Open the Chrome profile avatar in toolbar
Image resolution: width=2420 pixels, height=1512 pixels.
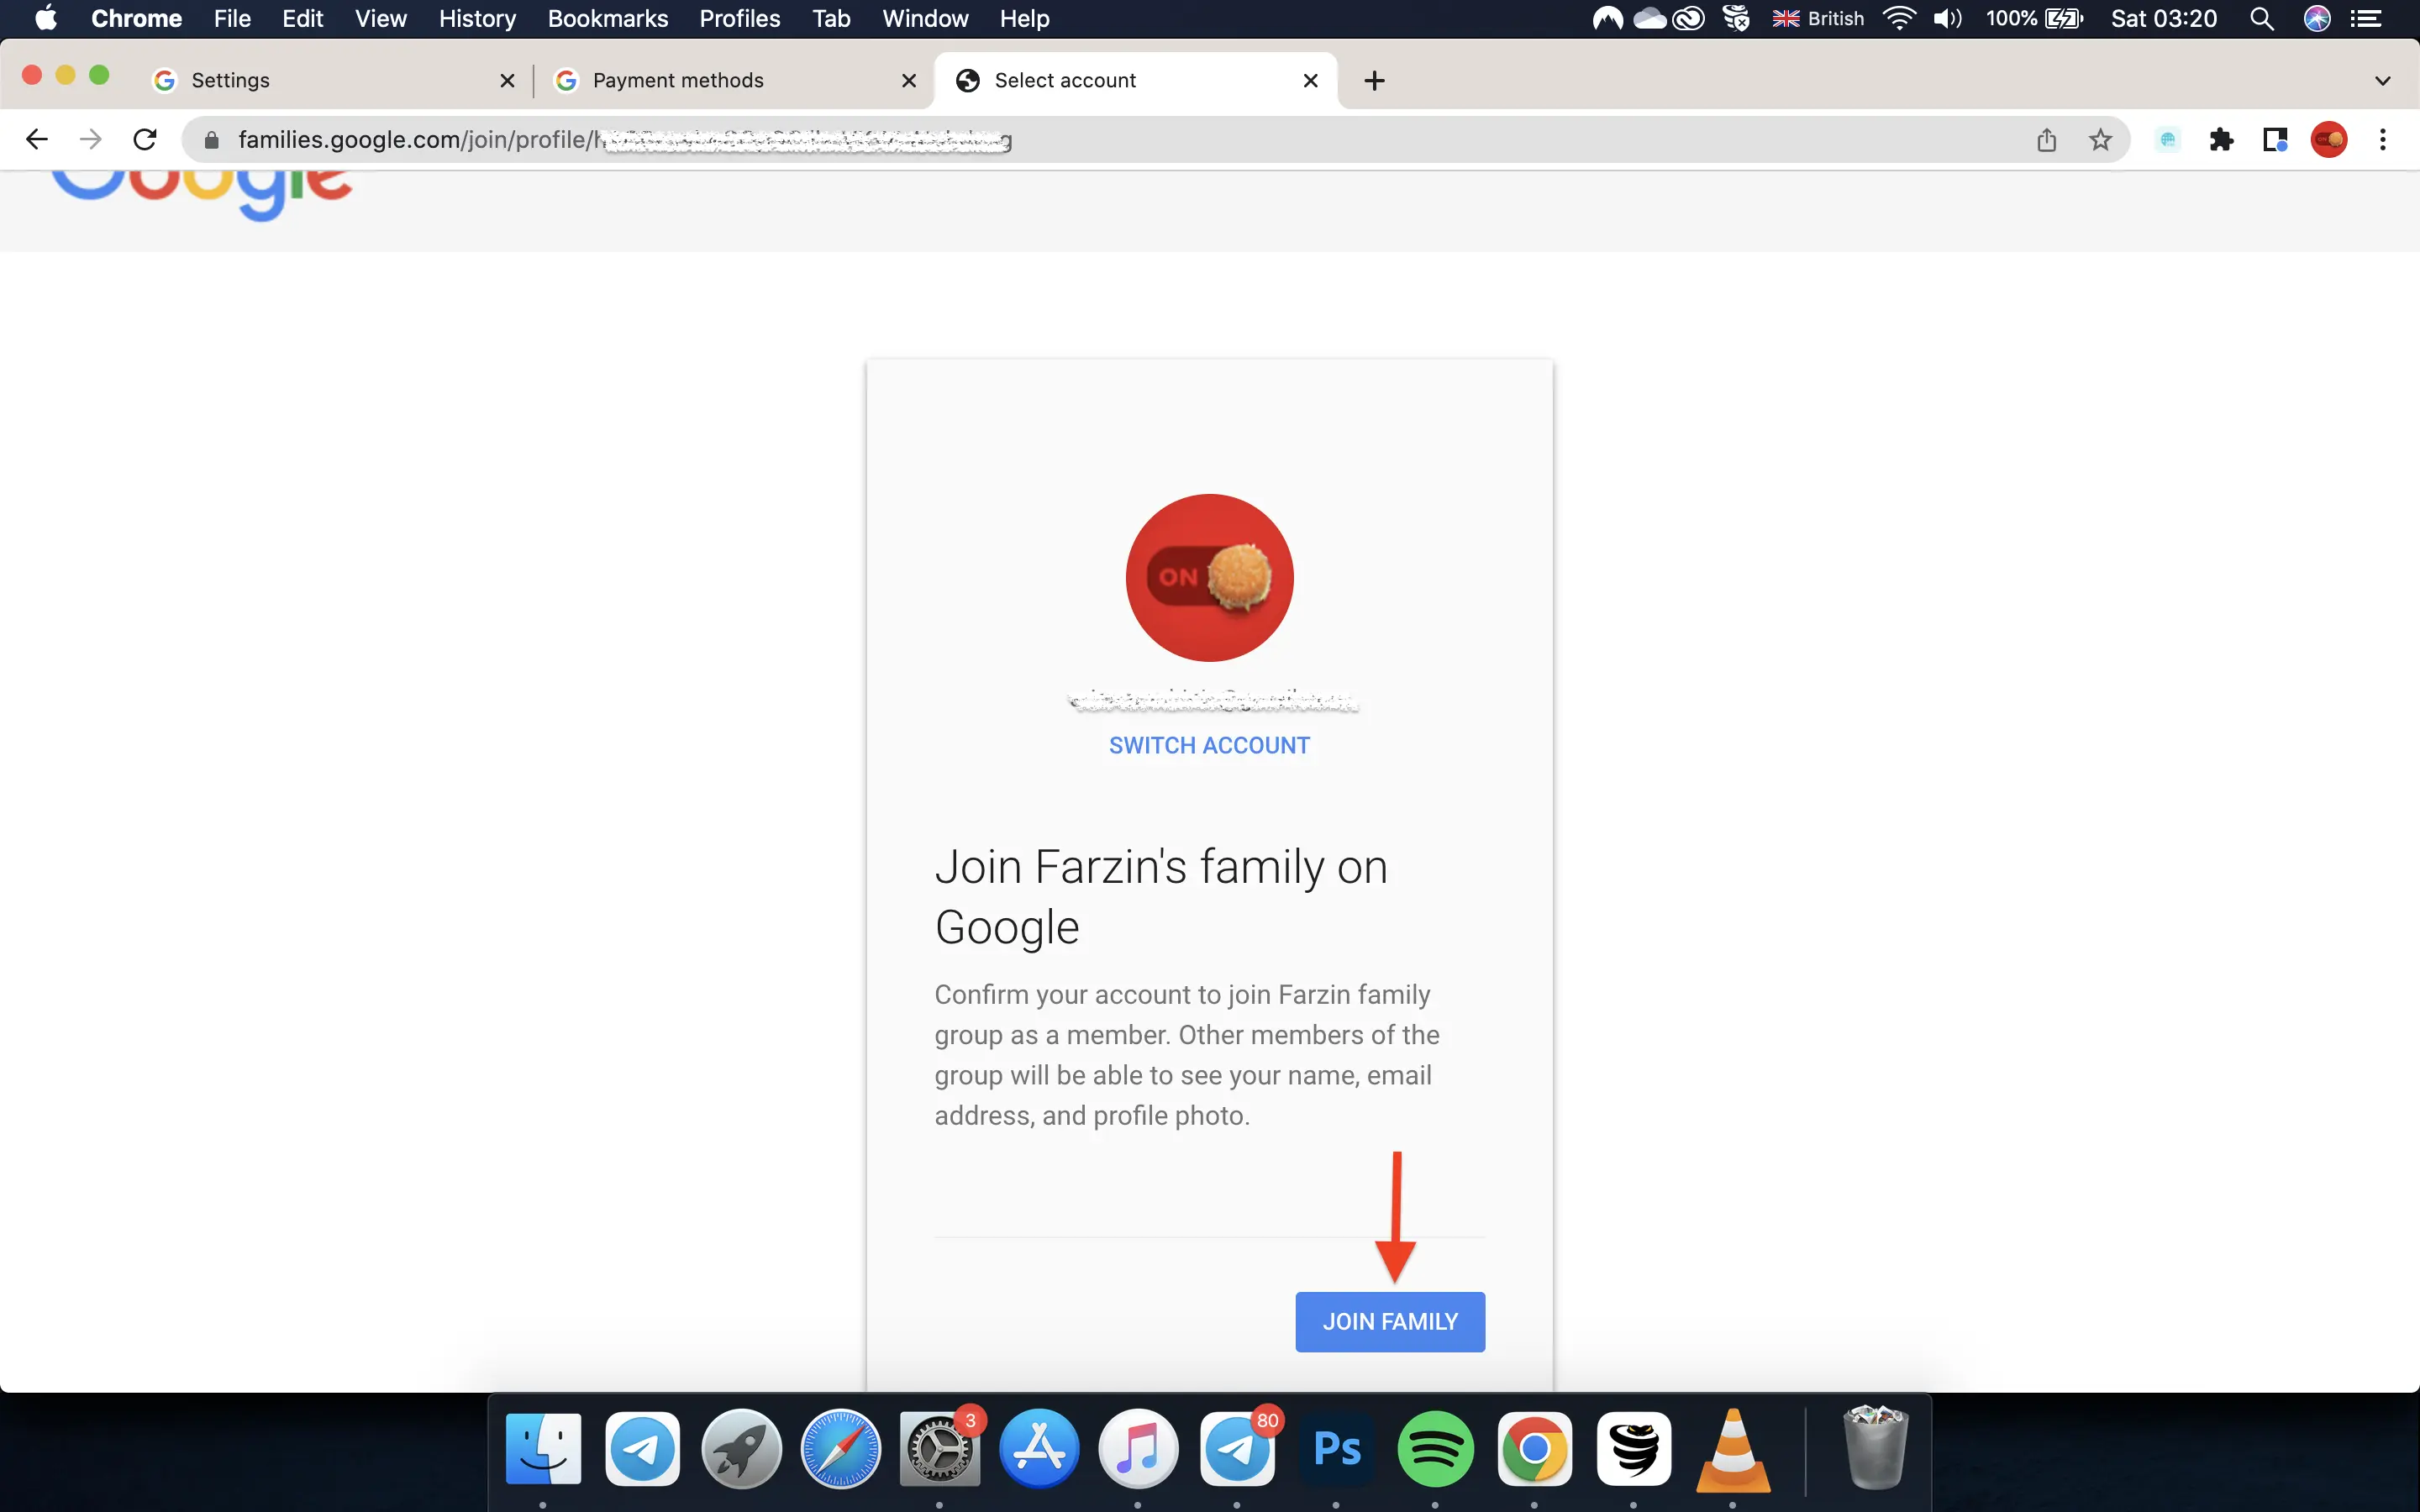tap(2329, 140)
